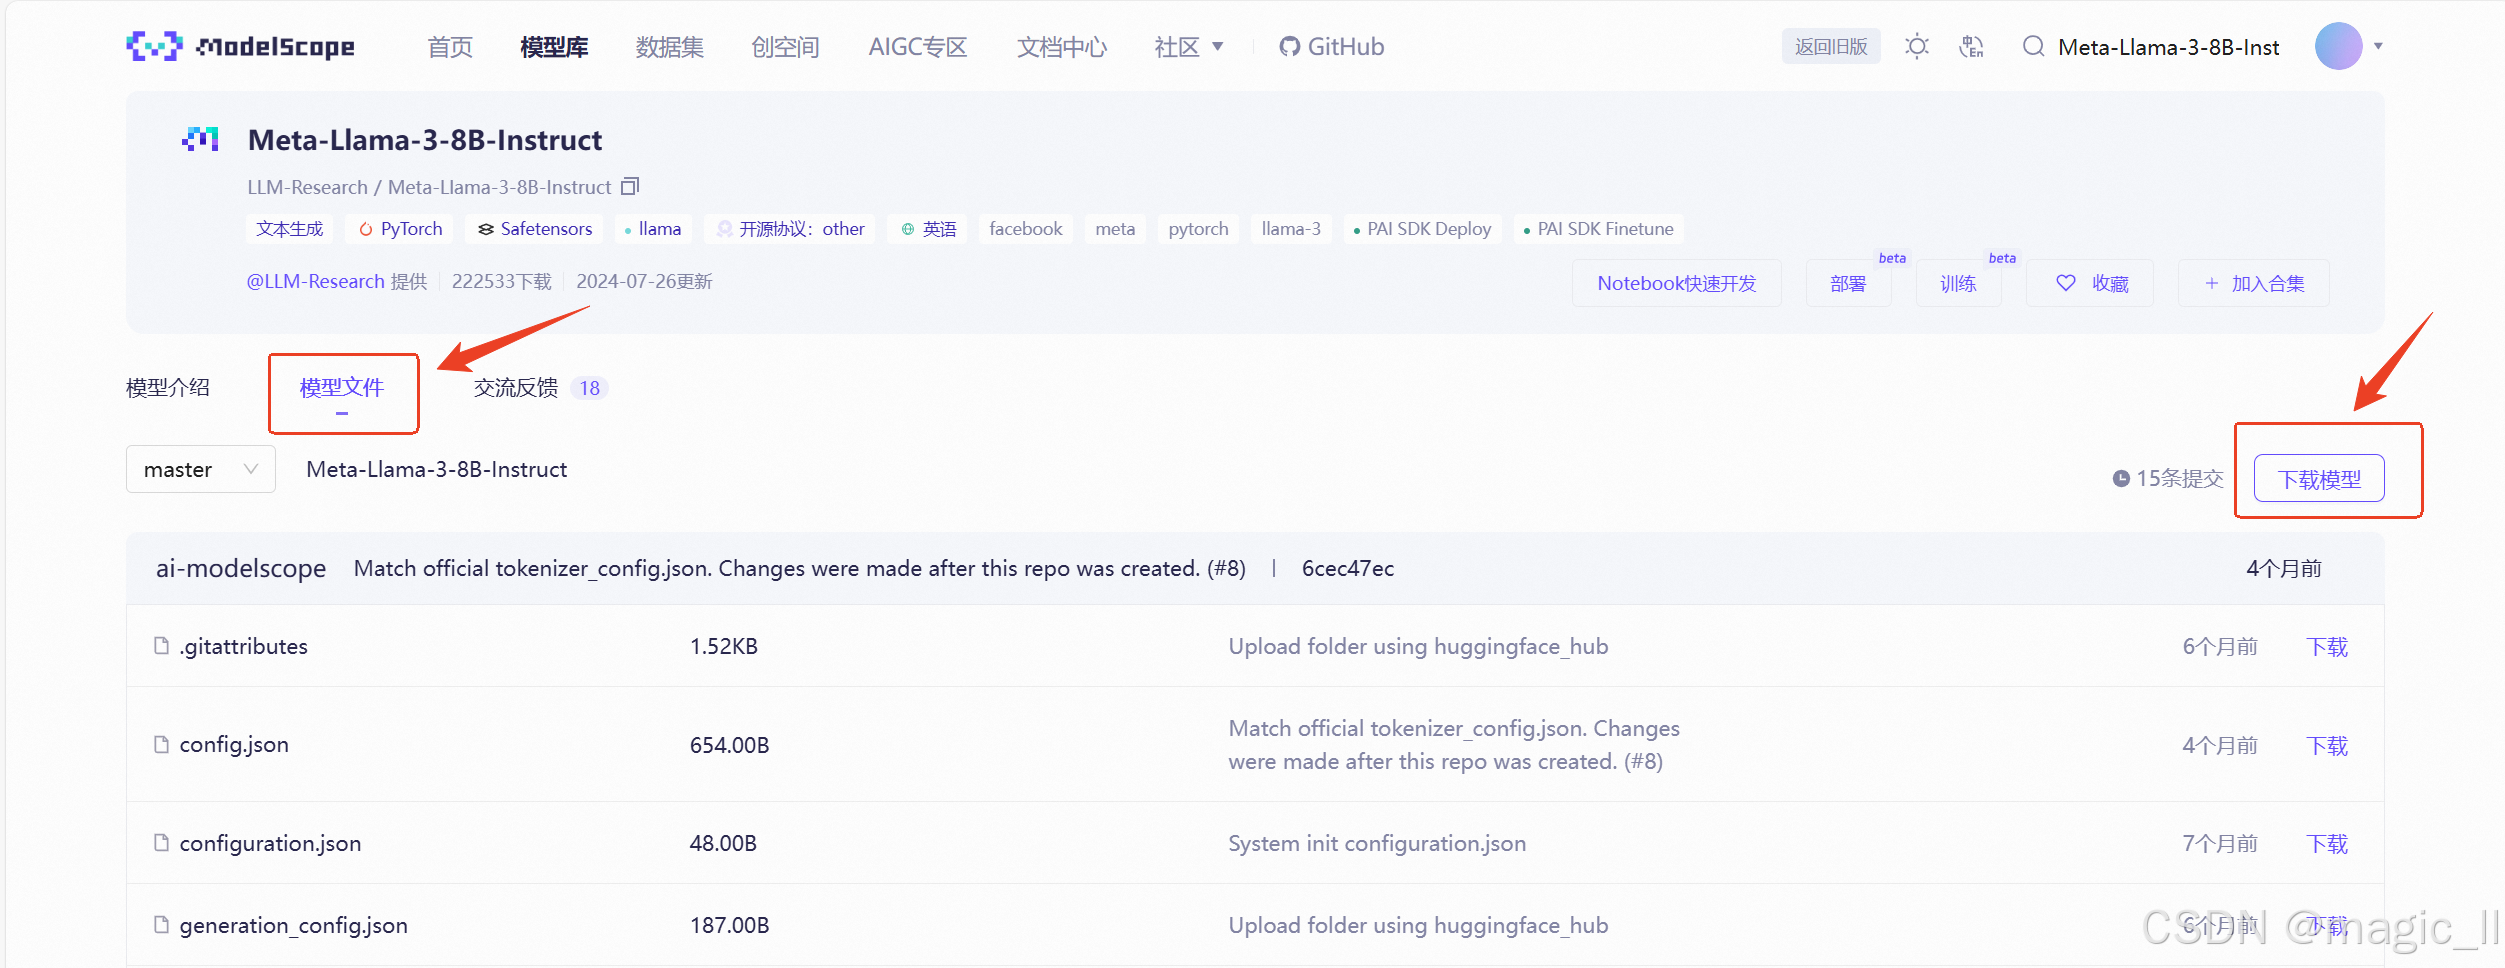The width and height of the screenshot is (2505, 968).
Task: Click the llama tag
Action: 653,229
